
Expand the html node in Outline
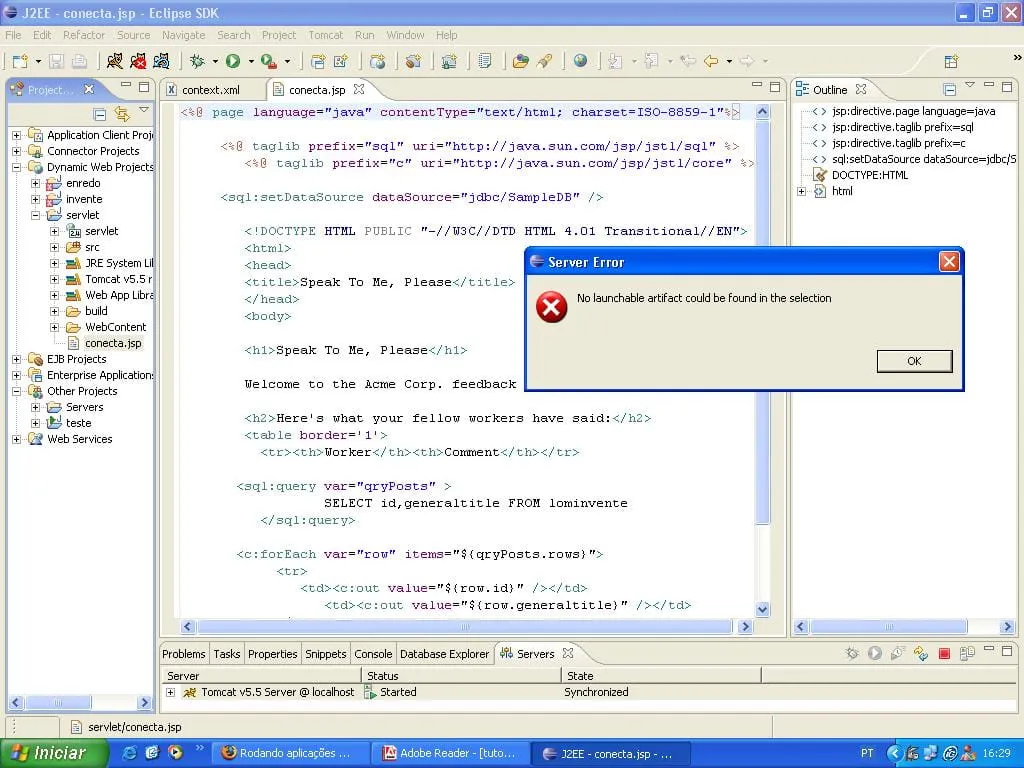[x=801, y=191]
